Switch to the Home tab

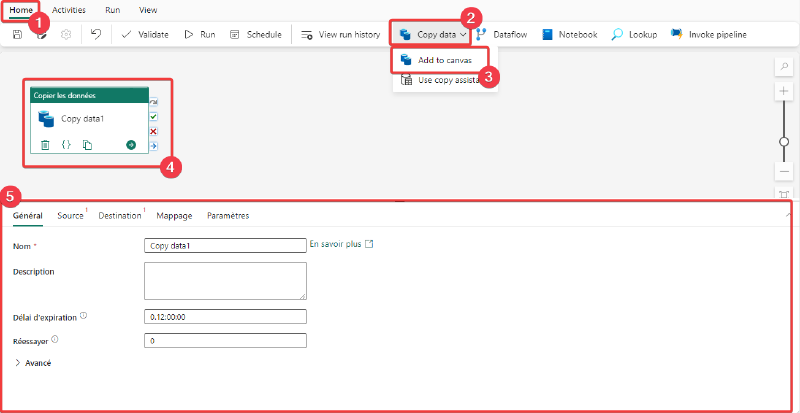[21, 10]
